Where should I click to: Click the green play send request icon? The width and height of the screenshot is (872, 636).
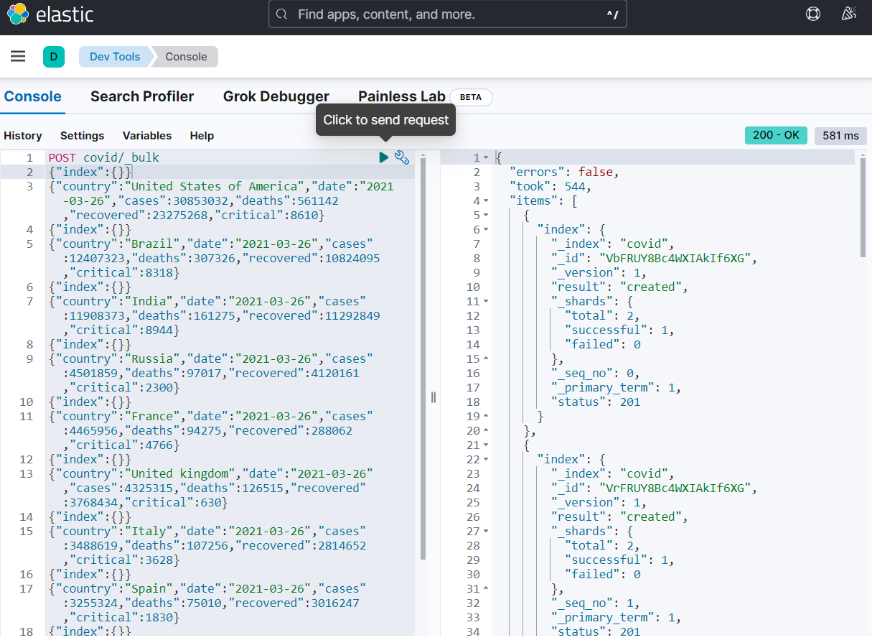coord(383,157)
